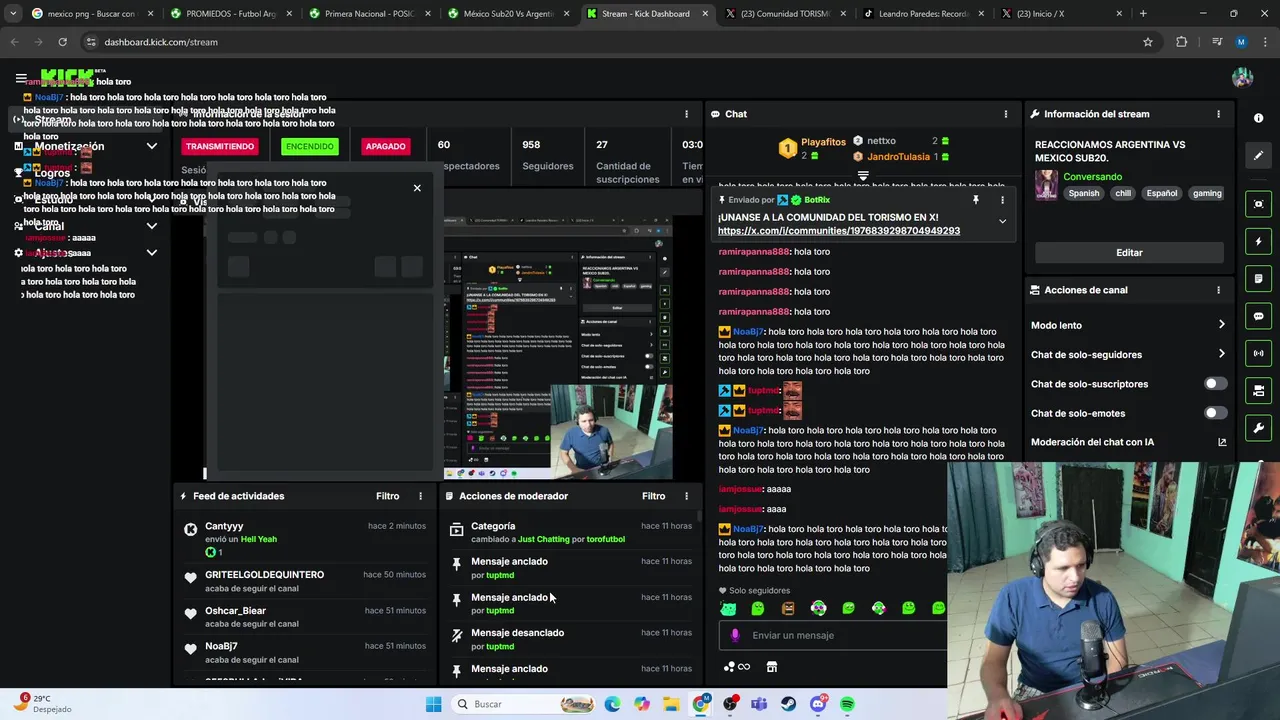Collapse the pinned message chevron

1002,221
